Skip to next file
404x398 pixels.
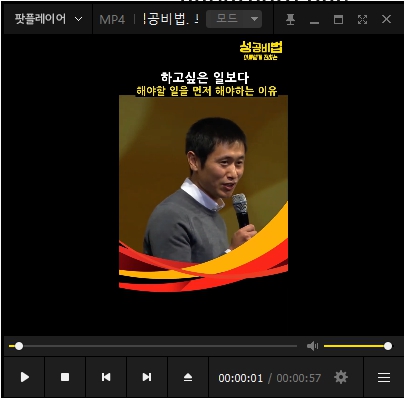pos(147,377)
